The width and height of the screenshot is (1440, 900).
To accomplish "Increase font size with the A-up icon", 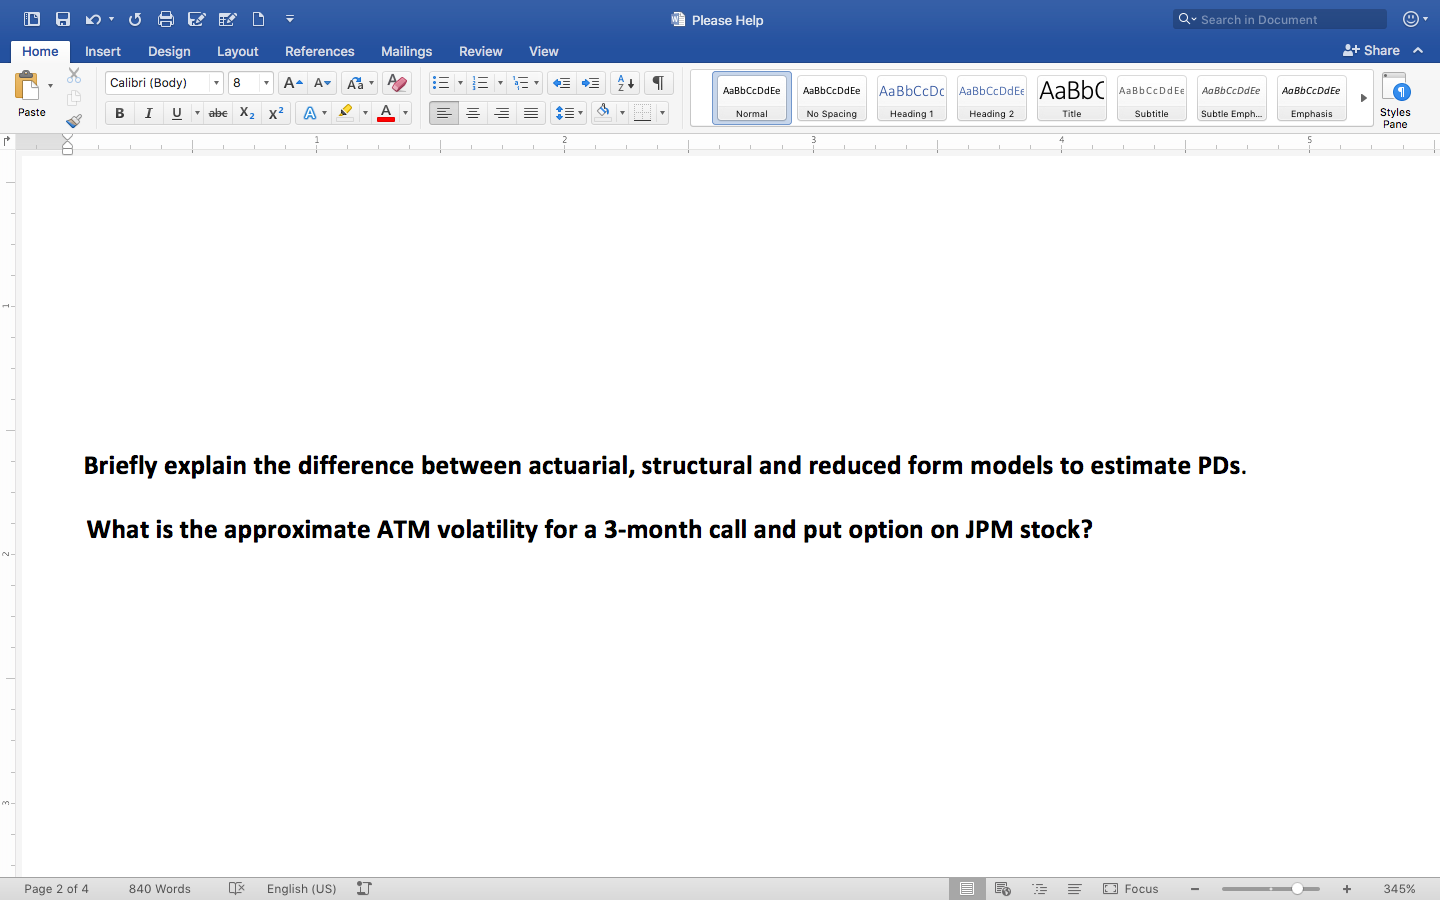I will 292,83.
